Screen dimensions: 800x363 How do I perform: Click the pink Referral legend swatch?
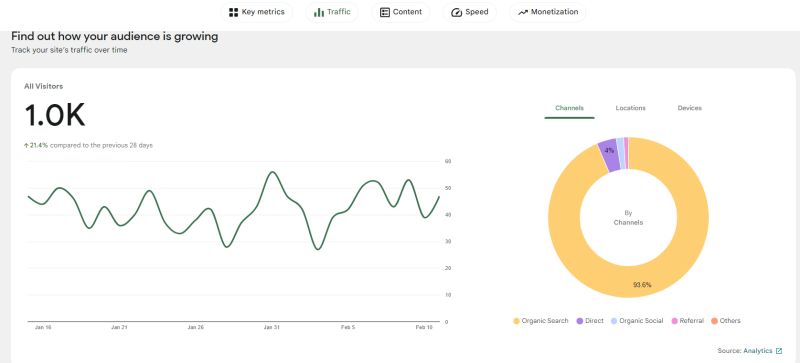coord(674,321)
